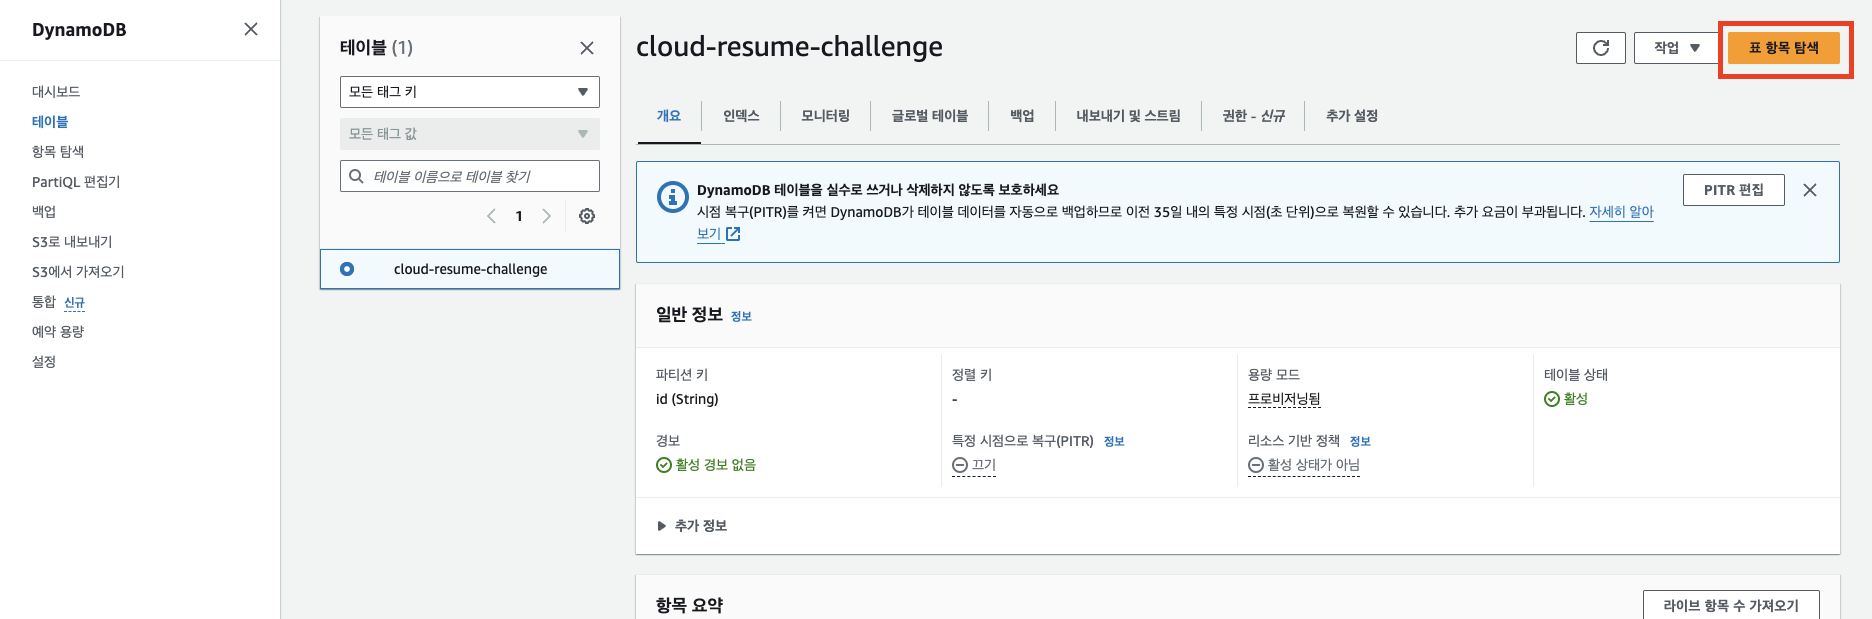Switch to the 모니터링 tab
This screenshot has width=1872, height=619.
pos(826,116)
